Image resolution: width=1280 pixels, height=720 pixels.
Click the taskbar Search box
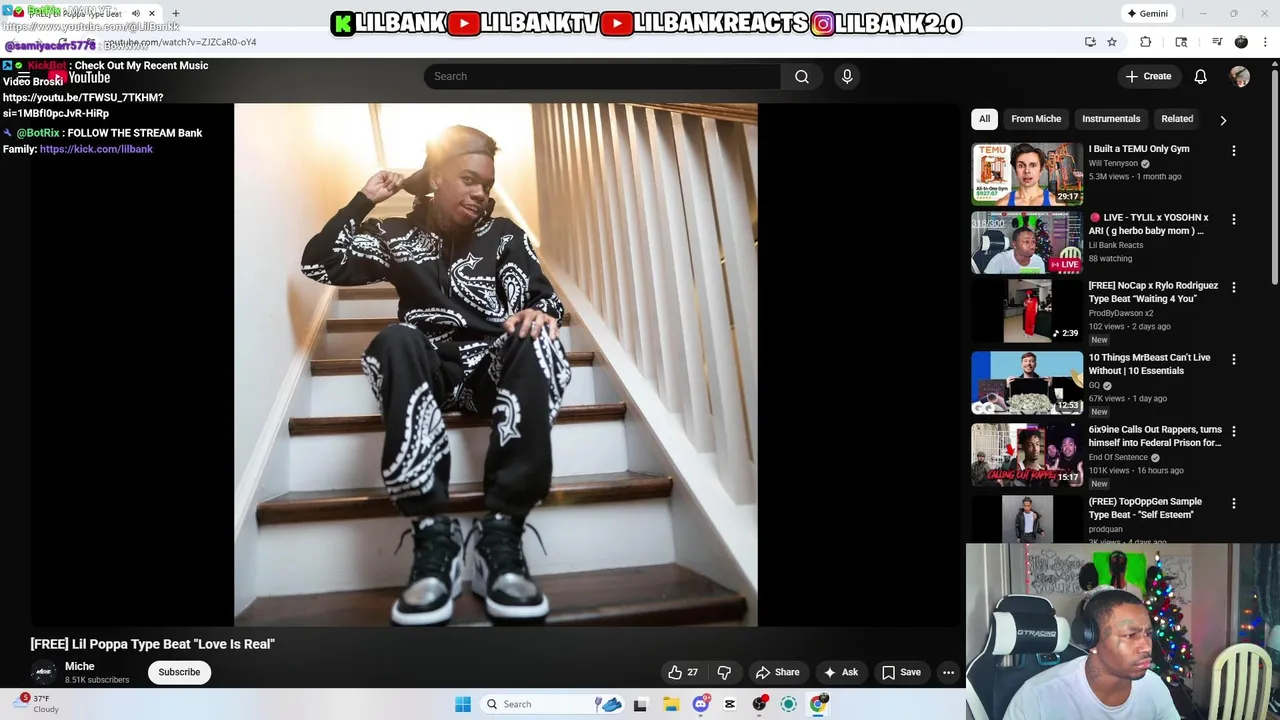[550, 704]
